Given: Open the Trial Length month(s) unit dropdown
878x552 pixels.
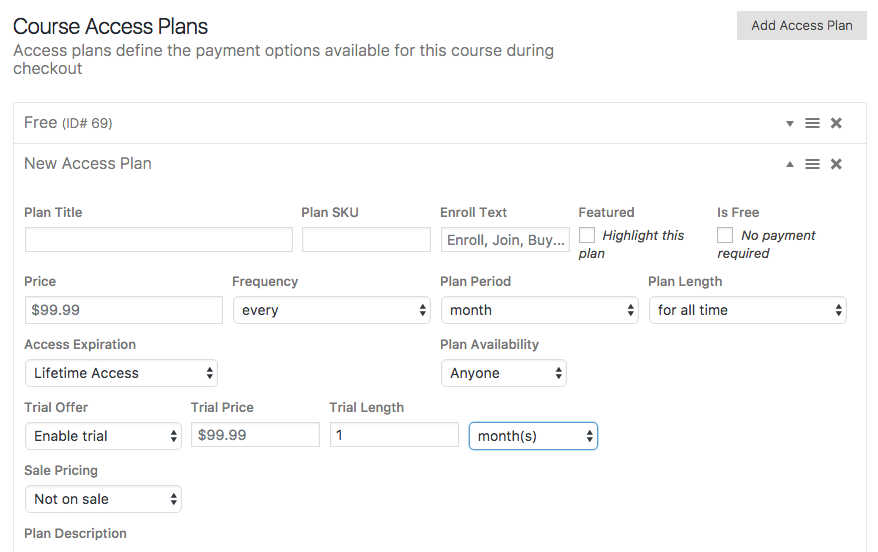Looking at the screenshot, I should [x=533, y=436].
